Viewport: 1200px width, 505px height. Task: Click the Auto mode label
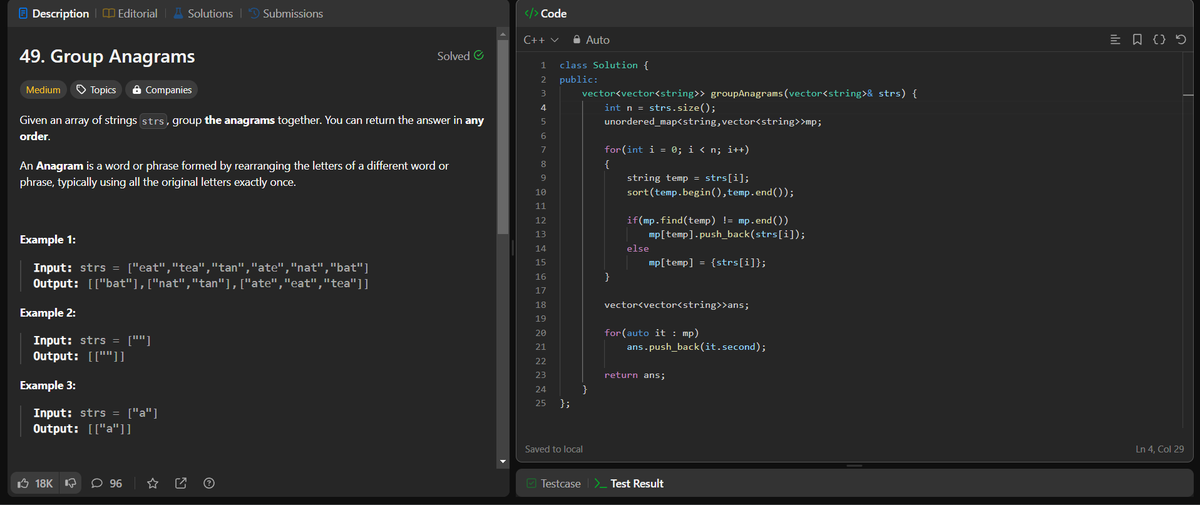pyautogui.click(x=598, y=40)
